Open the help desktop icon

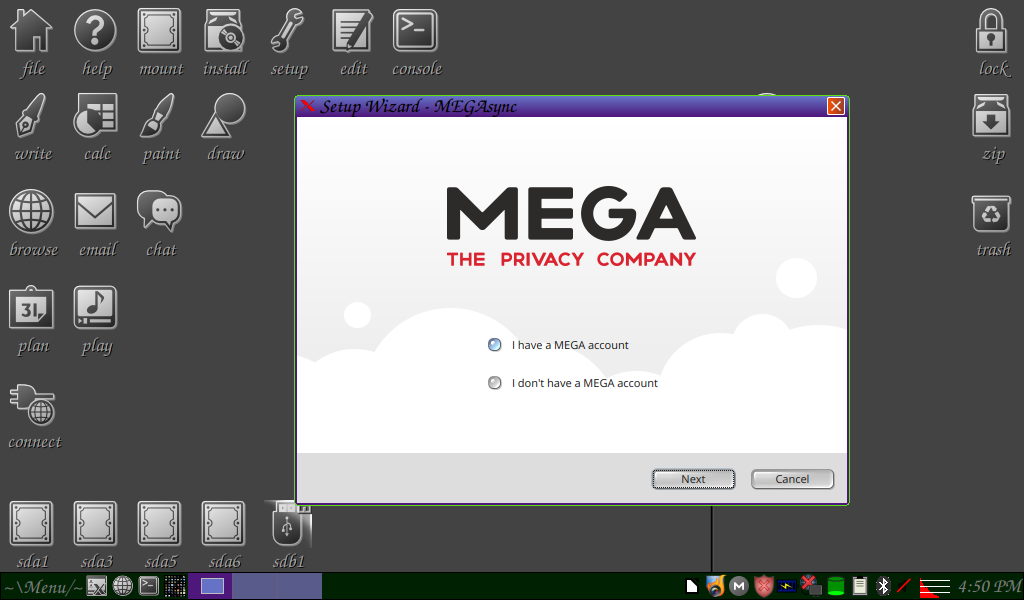coord(96,43)
